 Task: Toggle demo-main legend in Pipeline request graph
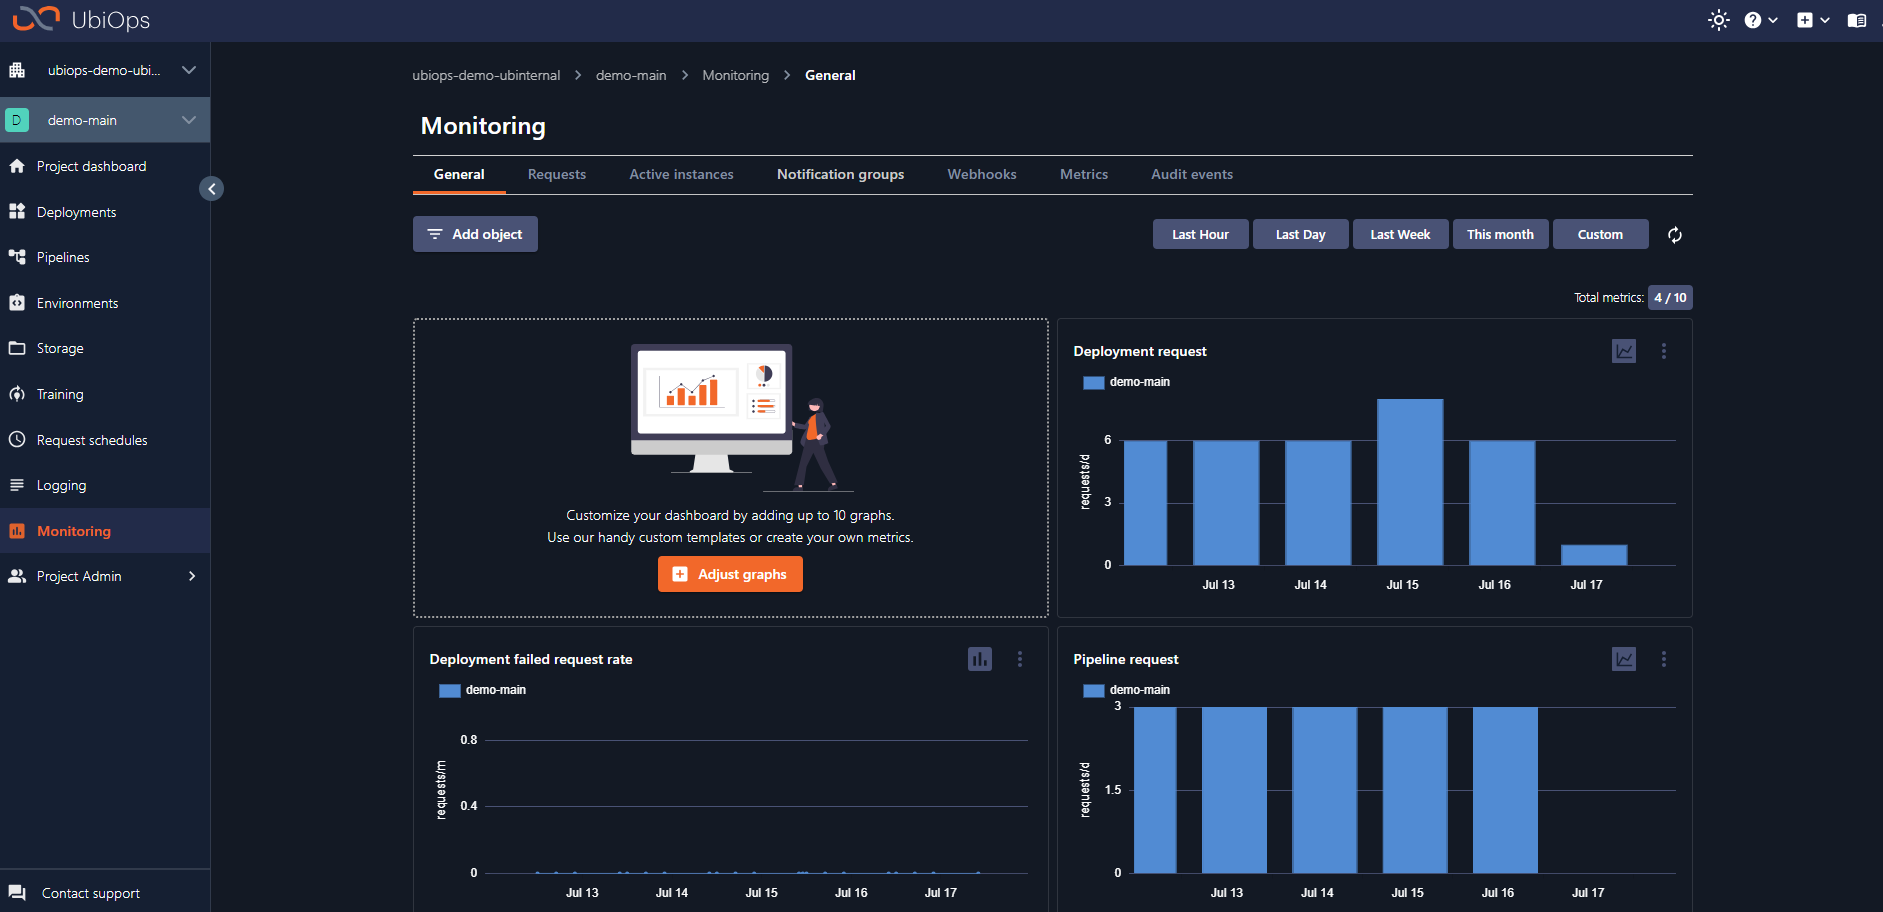pos(1127,690)
